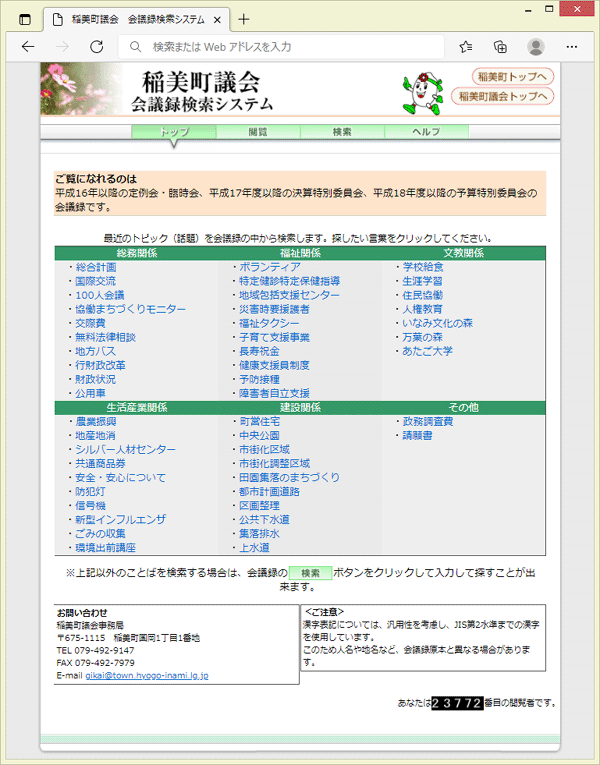Open the 中央公園 topic link
Image resolution: width=600 pixels, height=765 pixels.
pyautogui.click(x=259, y=435)
